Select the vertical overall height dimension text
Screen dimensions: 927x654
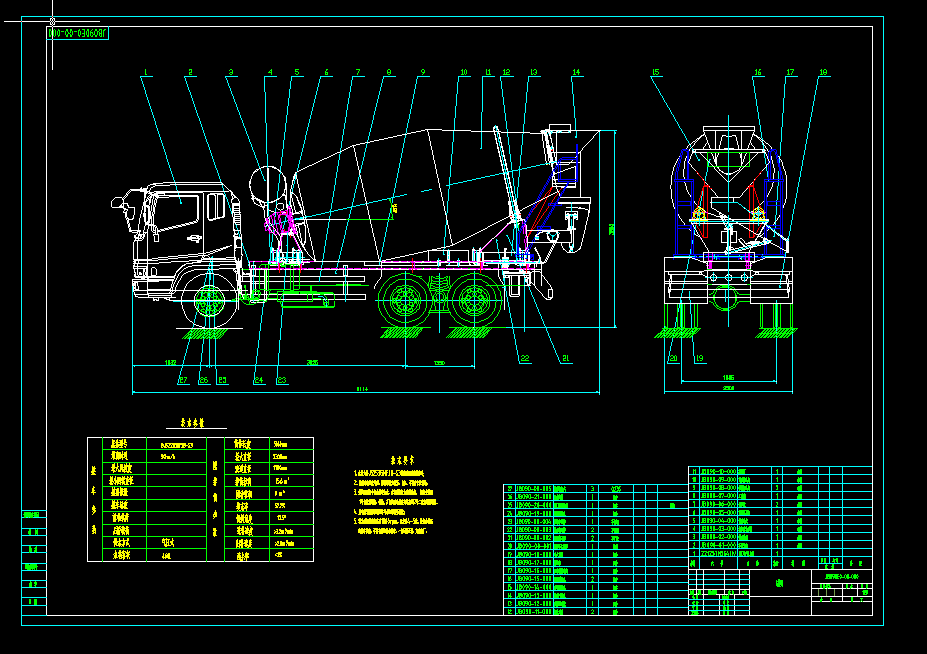tap(612, 229)
